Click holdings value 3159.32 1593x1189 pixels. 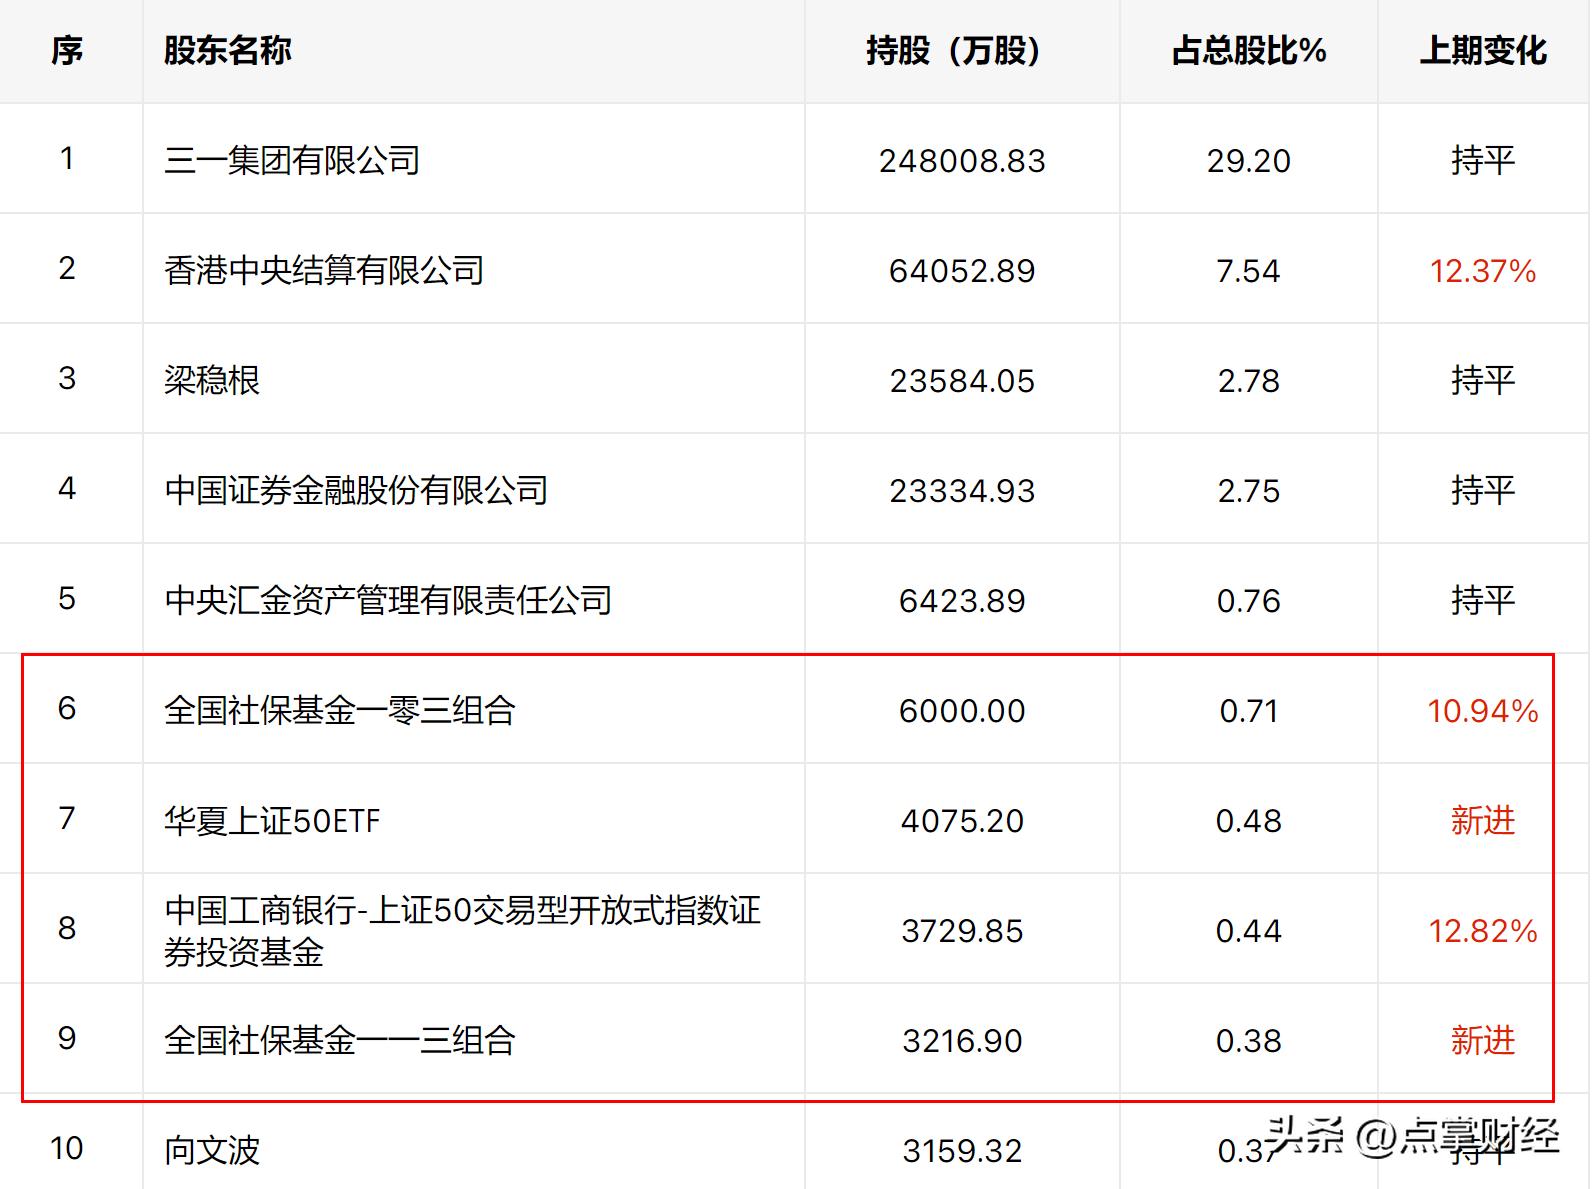962,1151
